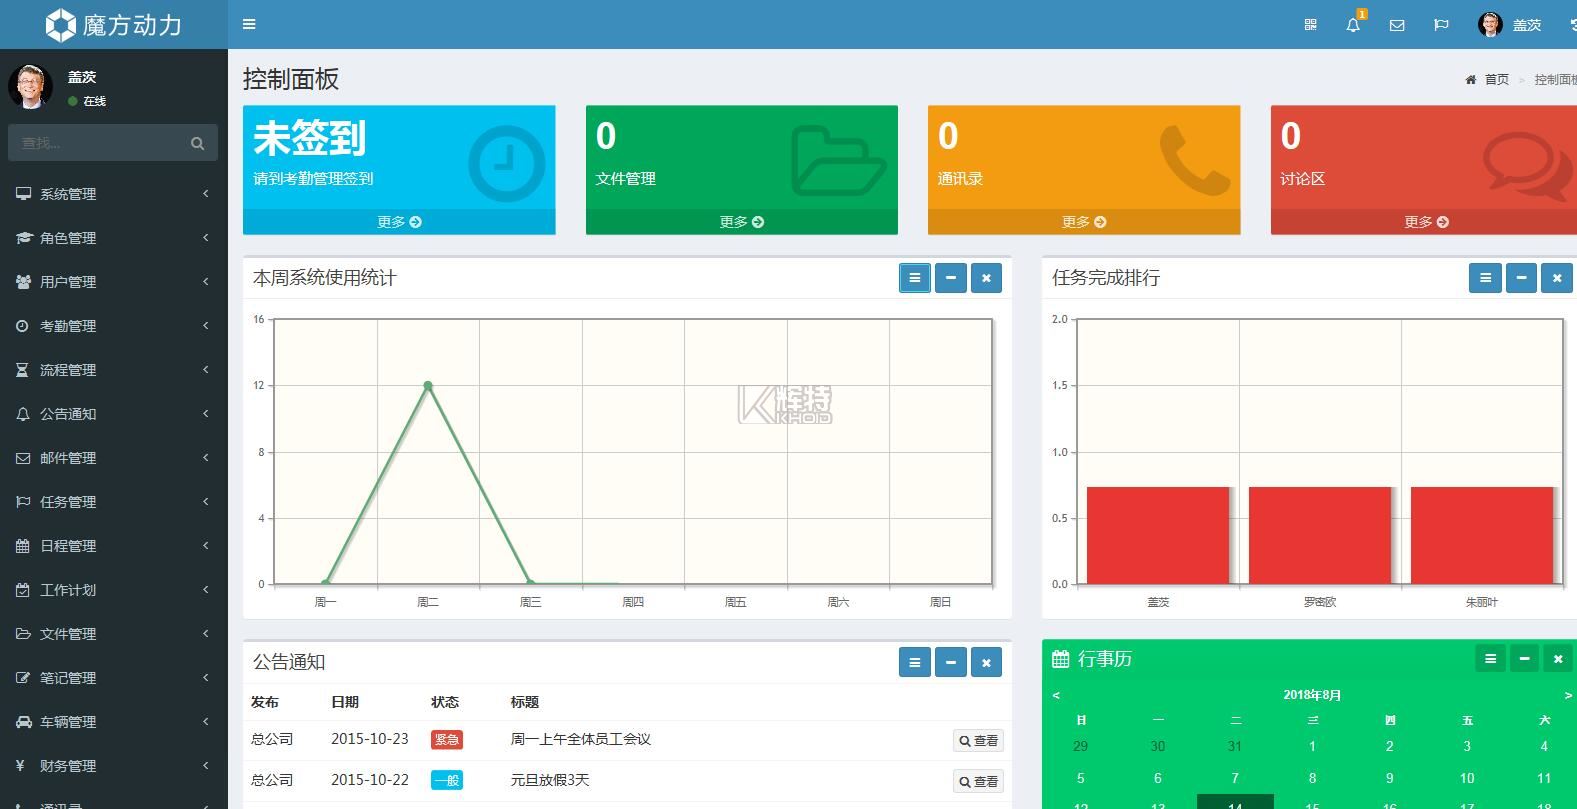Image resolution: width=1577 pixels, height=809 pixels.
Task: Click the search magnifier icon in sidebar
Action: coord(197,143)
